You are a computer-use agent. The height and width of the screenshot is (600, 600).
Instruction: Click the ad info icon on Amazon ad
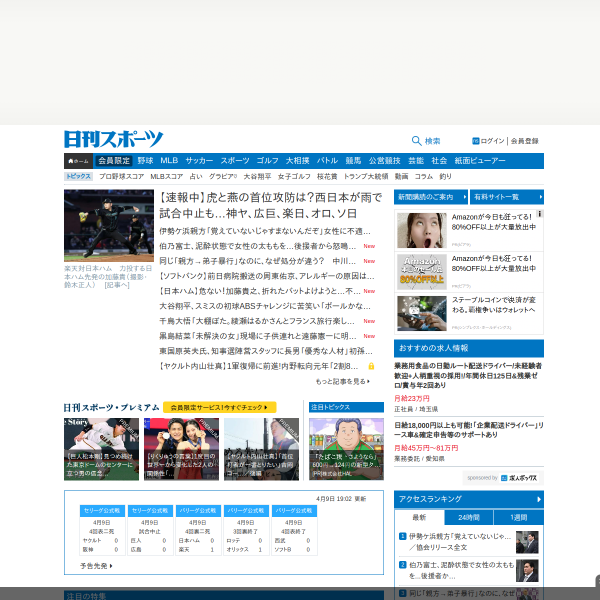coord(540,214)
